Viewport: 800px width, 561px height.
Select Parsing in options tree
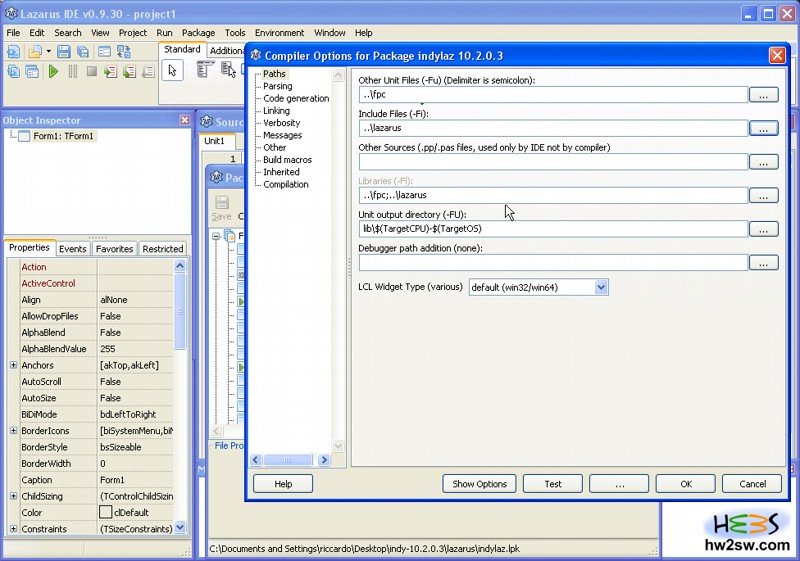[x=278, y=86]
